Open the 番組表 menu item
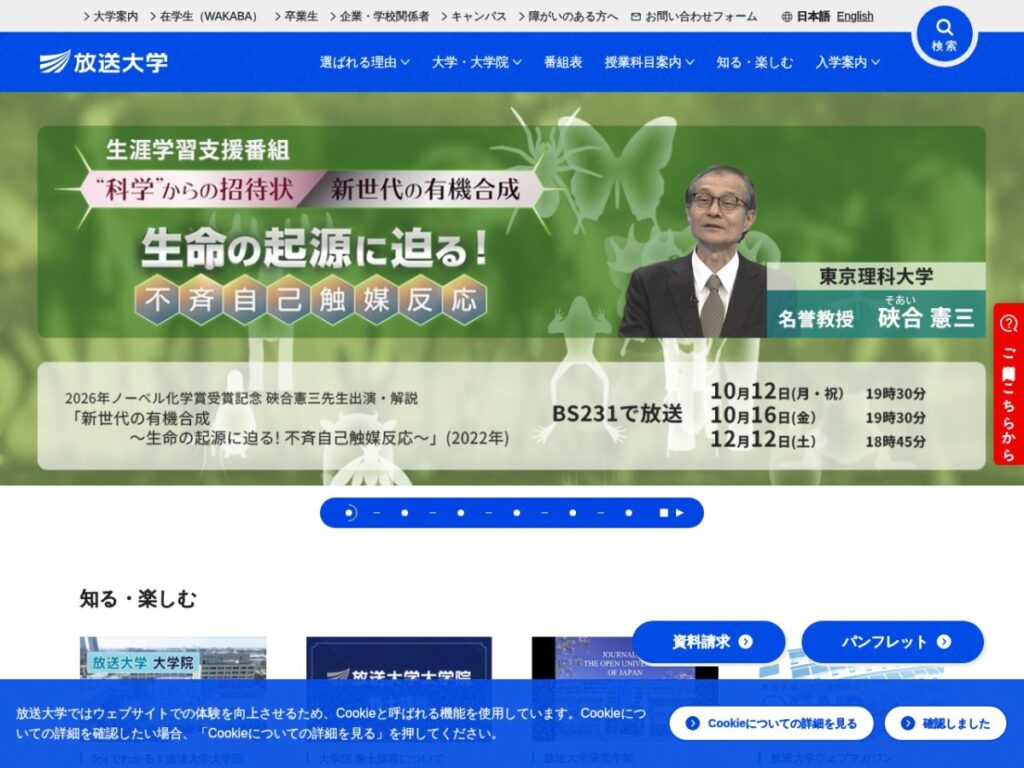Viewport: 1024px width, 768px height. pyautogui.click(x=563, y=62)
